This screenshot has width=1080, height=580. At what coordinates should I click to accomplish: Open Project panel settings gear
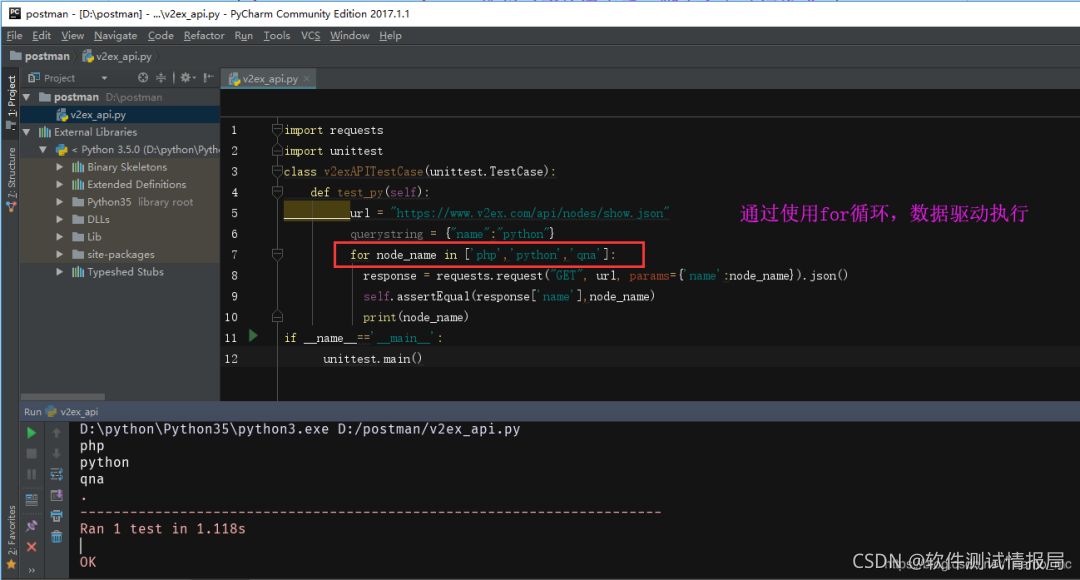pyautogui.click(x=185, y=78)
